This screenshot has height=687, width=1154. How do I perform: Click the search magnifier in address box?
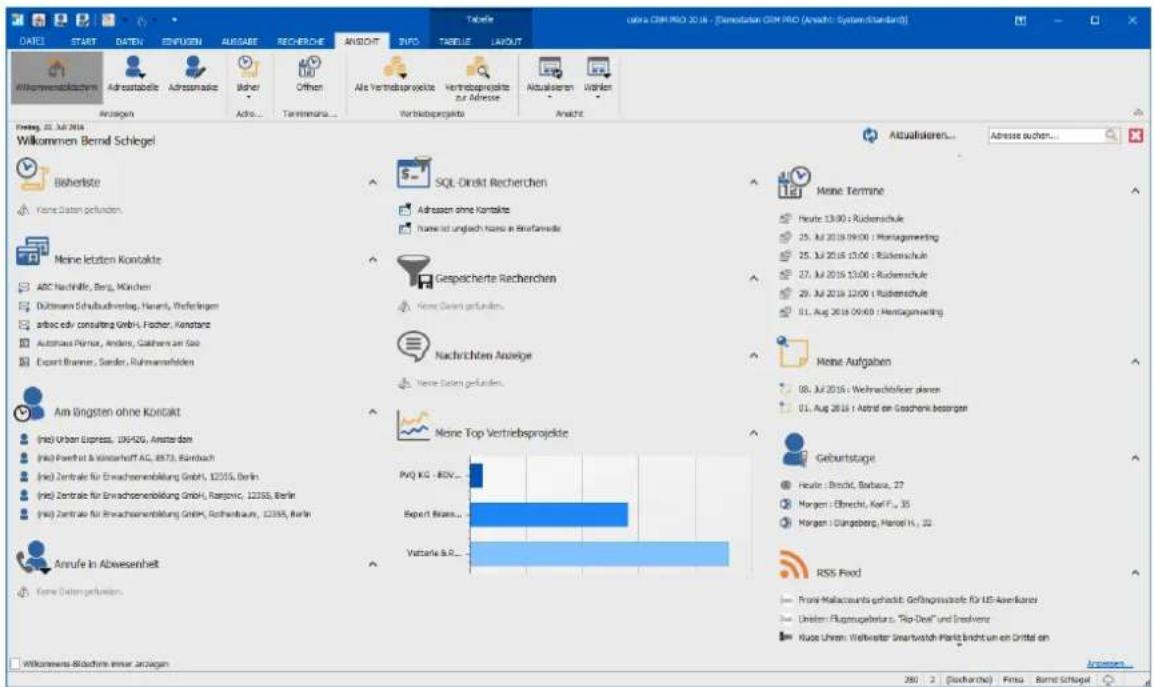coord(1111,135)
